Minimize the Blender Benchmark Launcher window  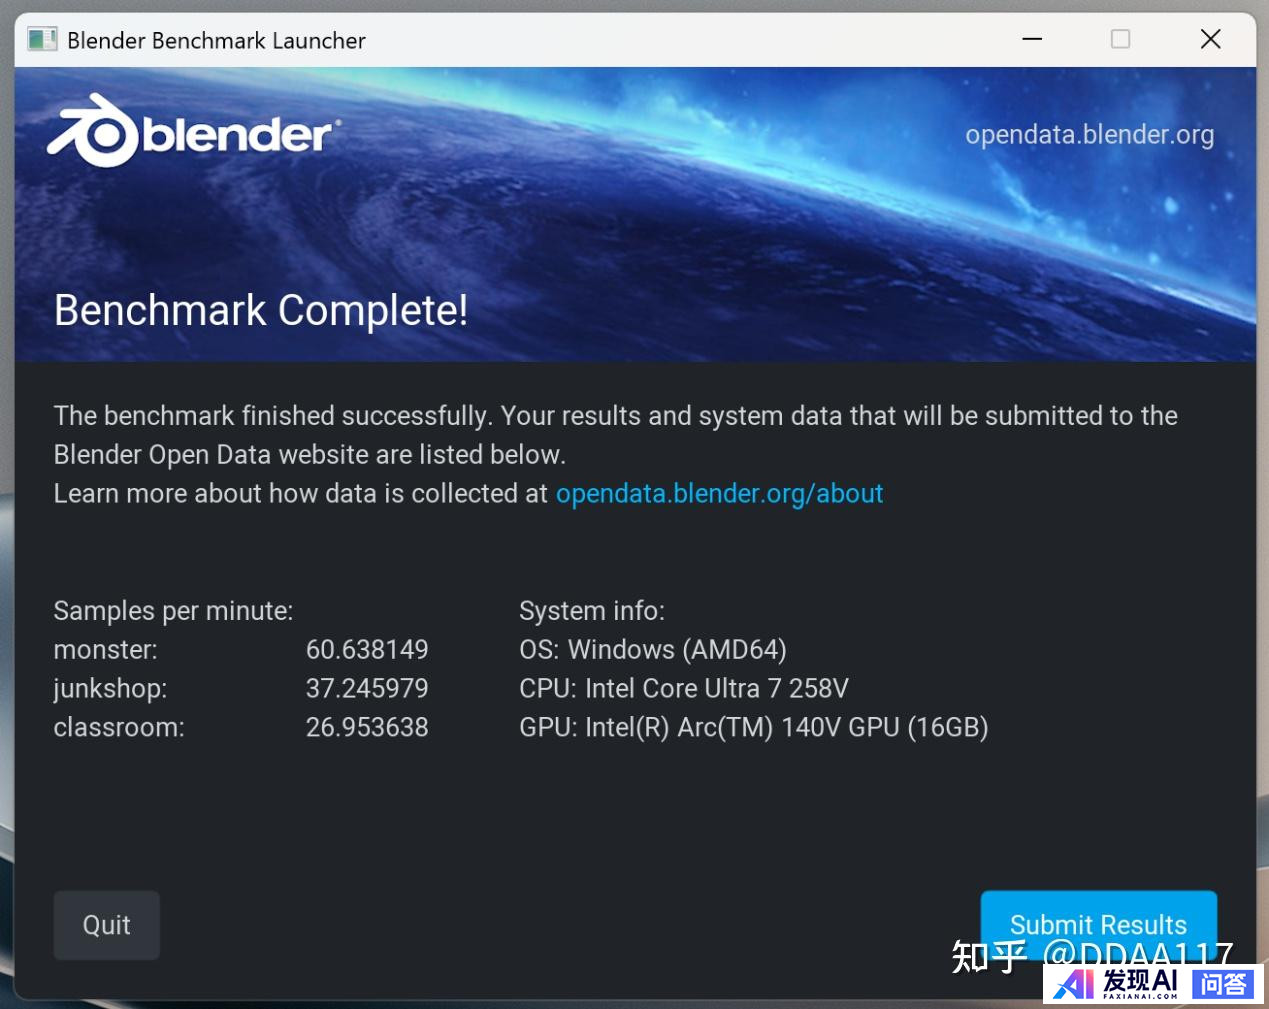pyautogui.click(x=1032, y=39)
